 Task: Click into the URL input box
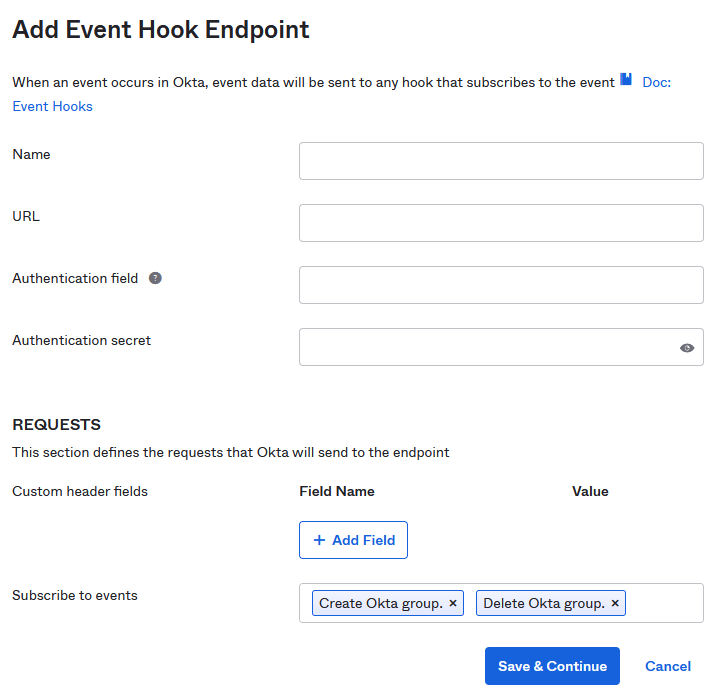point(500,223)
